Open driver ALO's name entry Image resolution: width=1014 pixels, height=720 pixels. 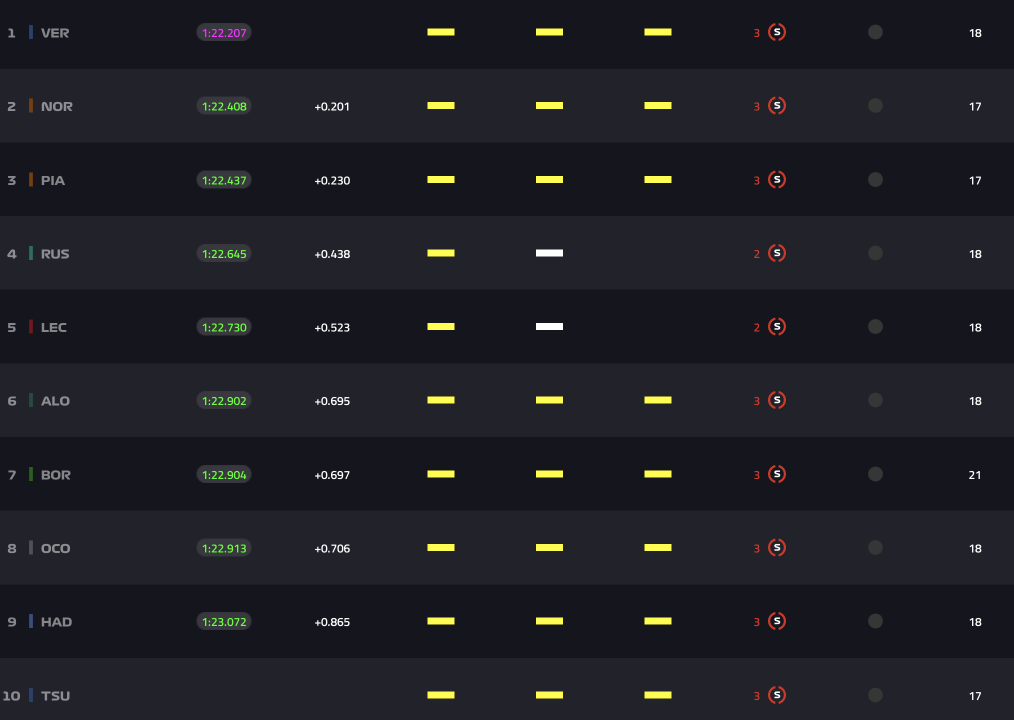55,401
